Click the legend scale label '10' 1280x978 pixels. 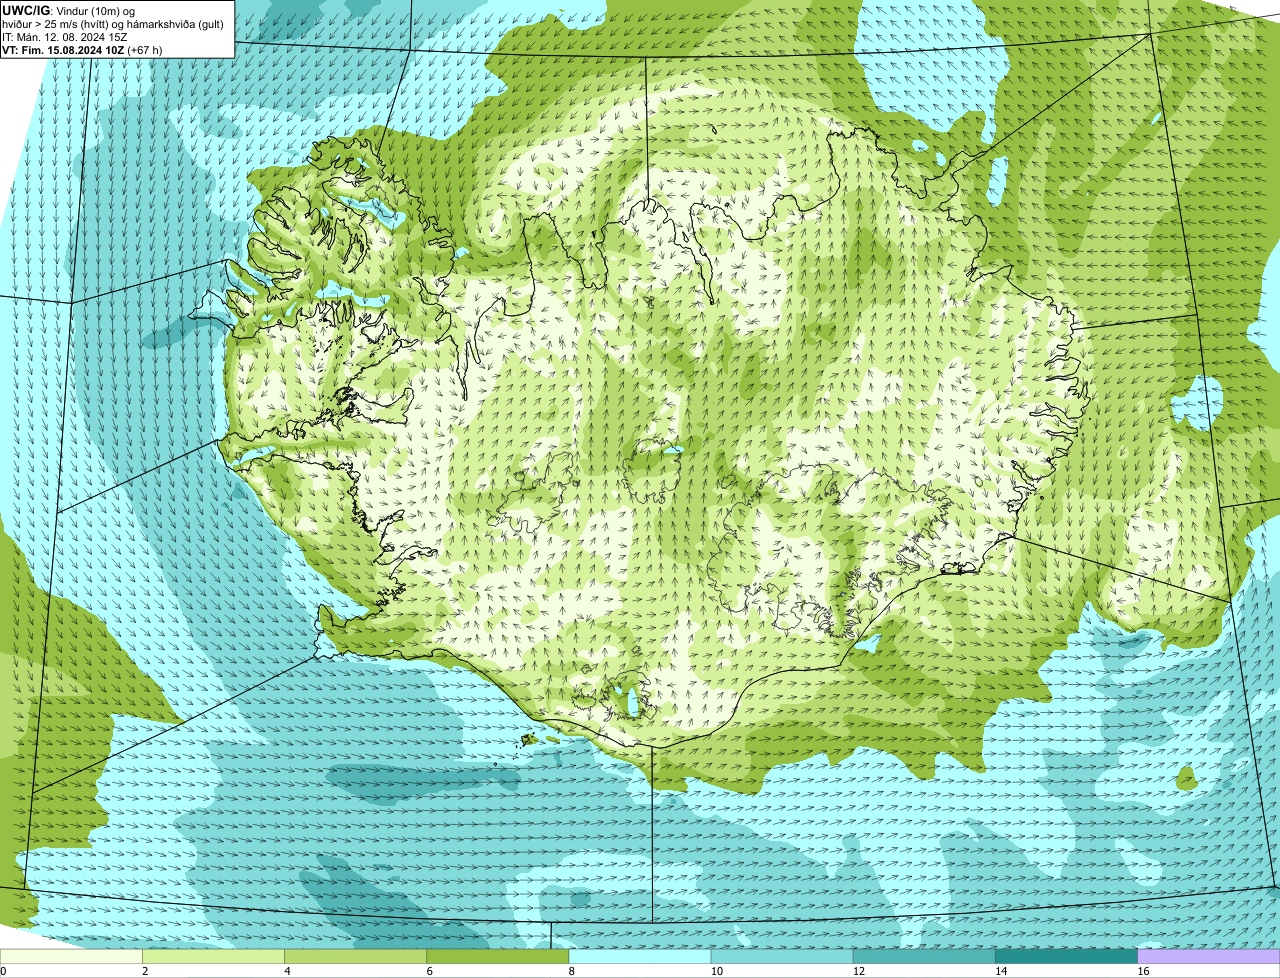(x=715, y=971)
